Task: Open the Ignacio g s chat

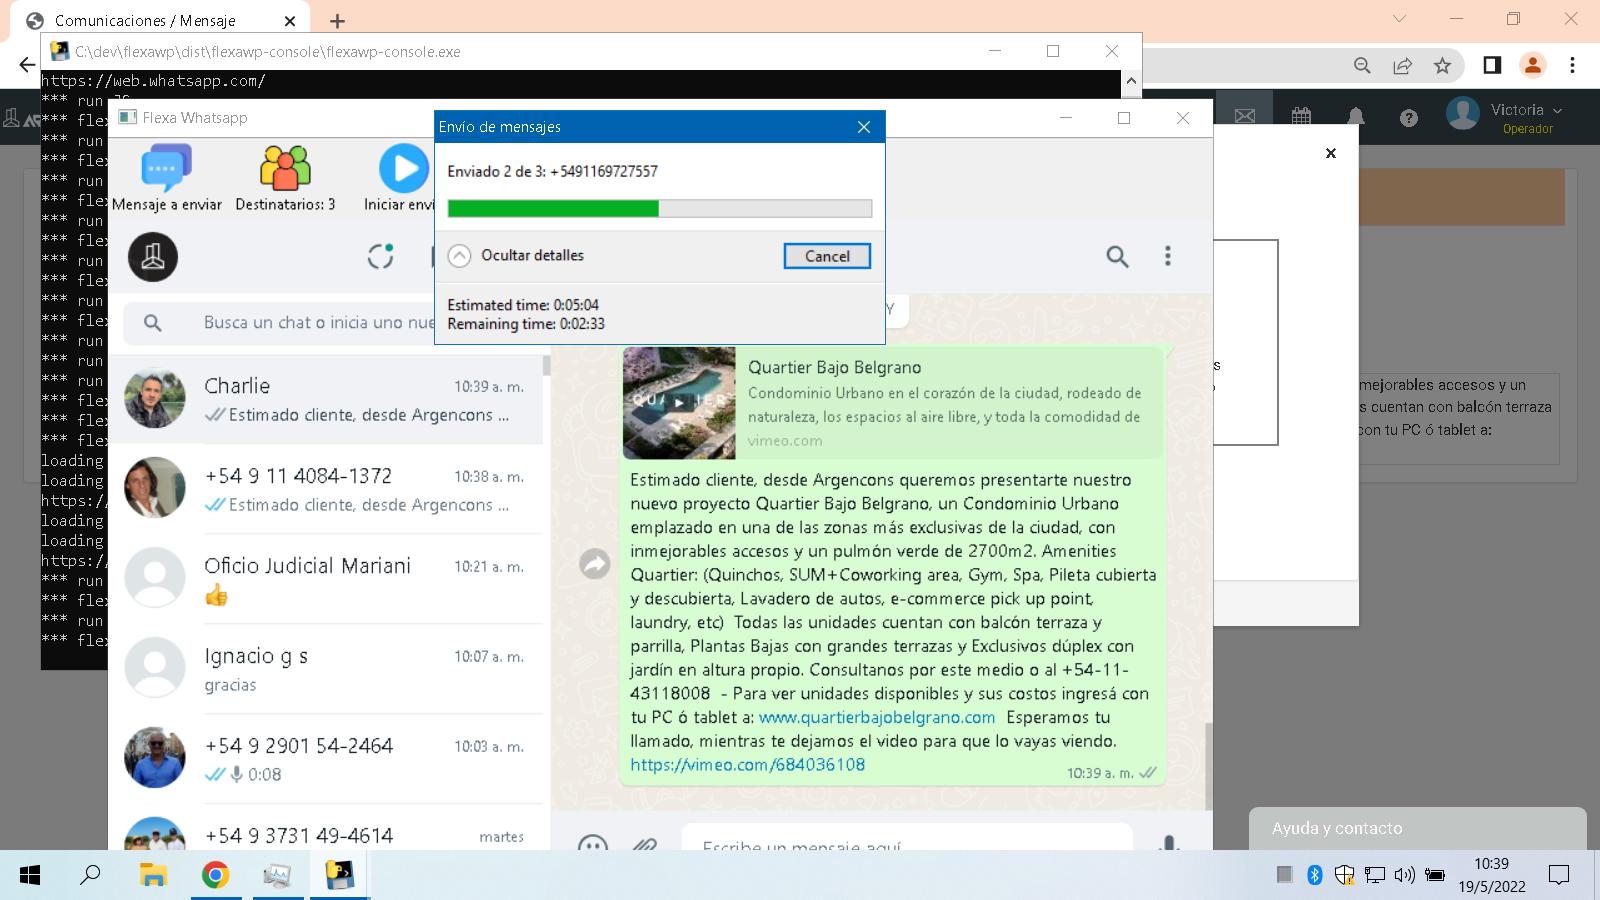Action: pyautogui.click(x=326, y=669)
